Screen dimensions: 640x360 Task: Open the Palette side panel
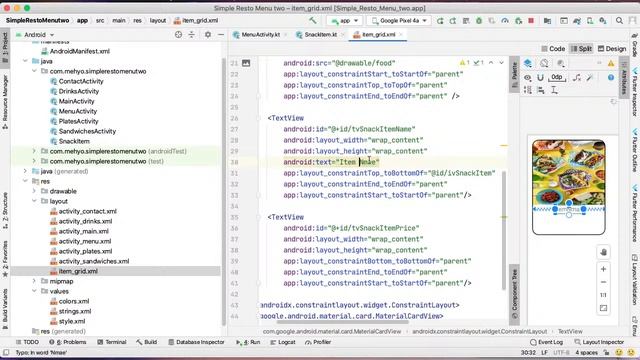click(514, 73)
